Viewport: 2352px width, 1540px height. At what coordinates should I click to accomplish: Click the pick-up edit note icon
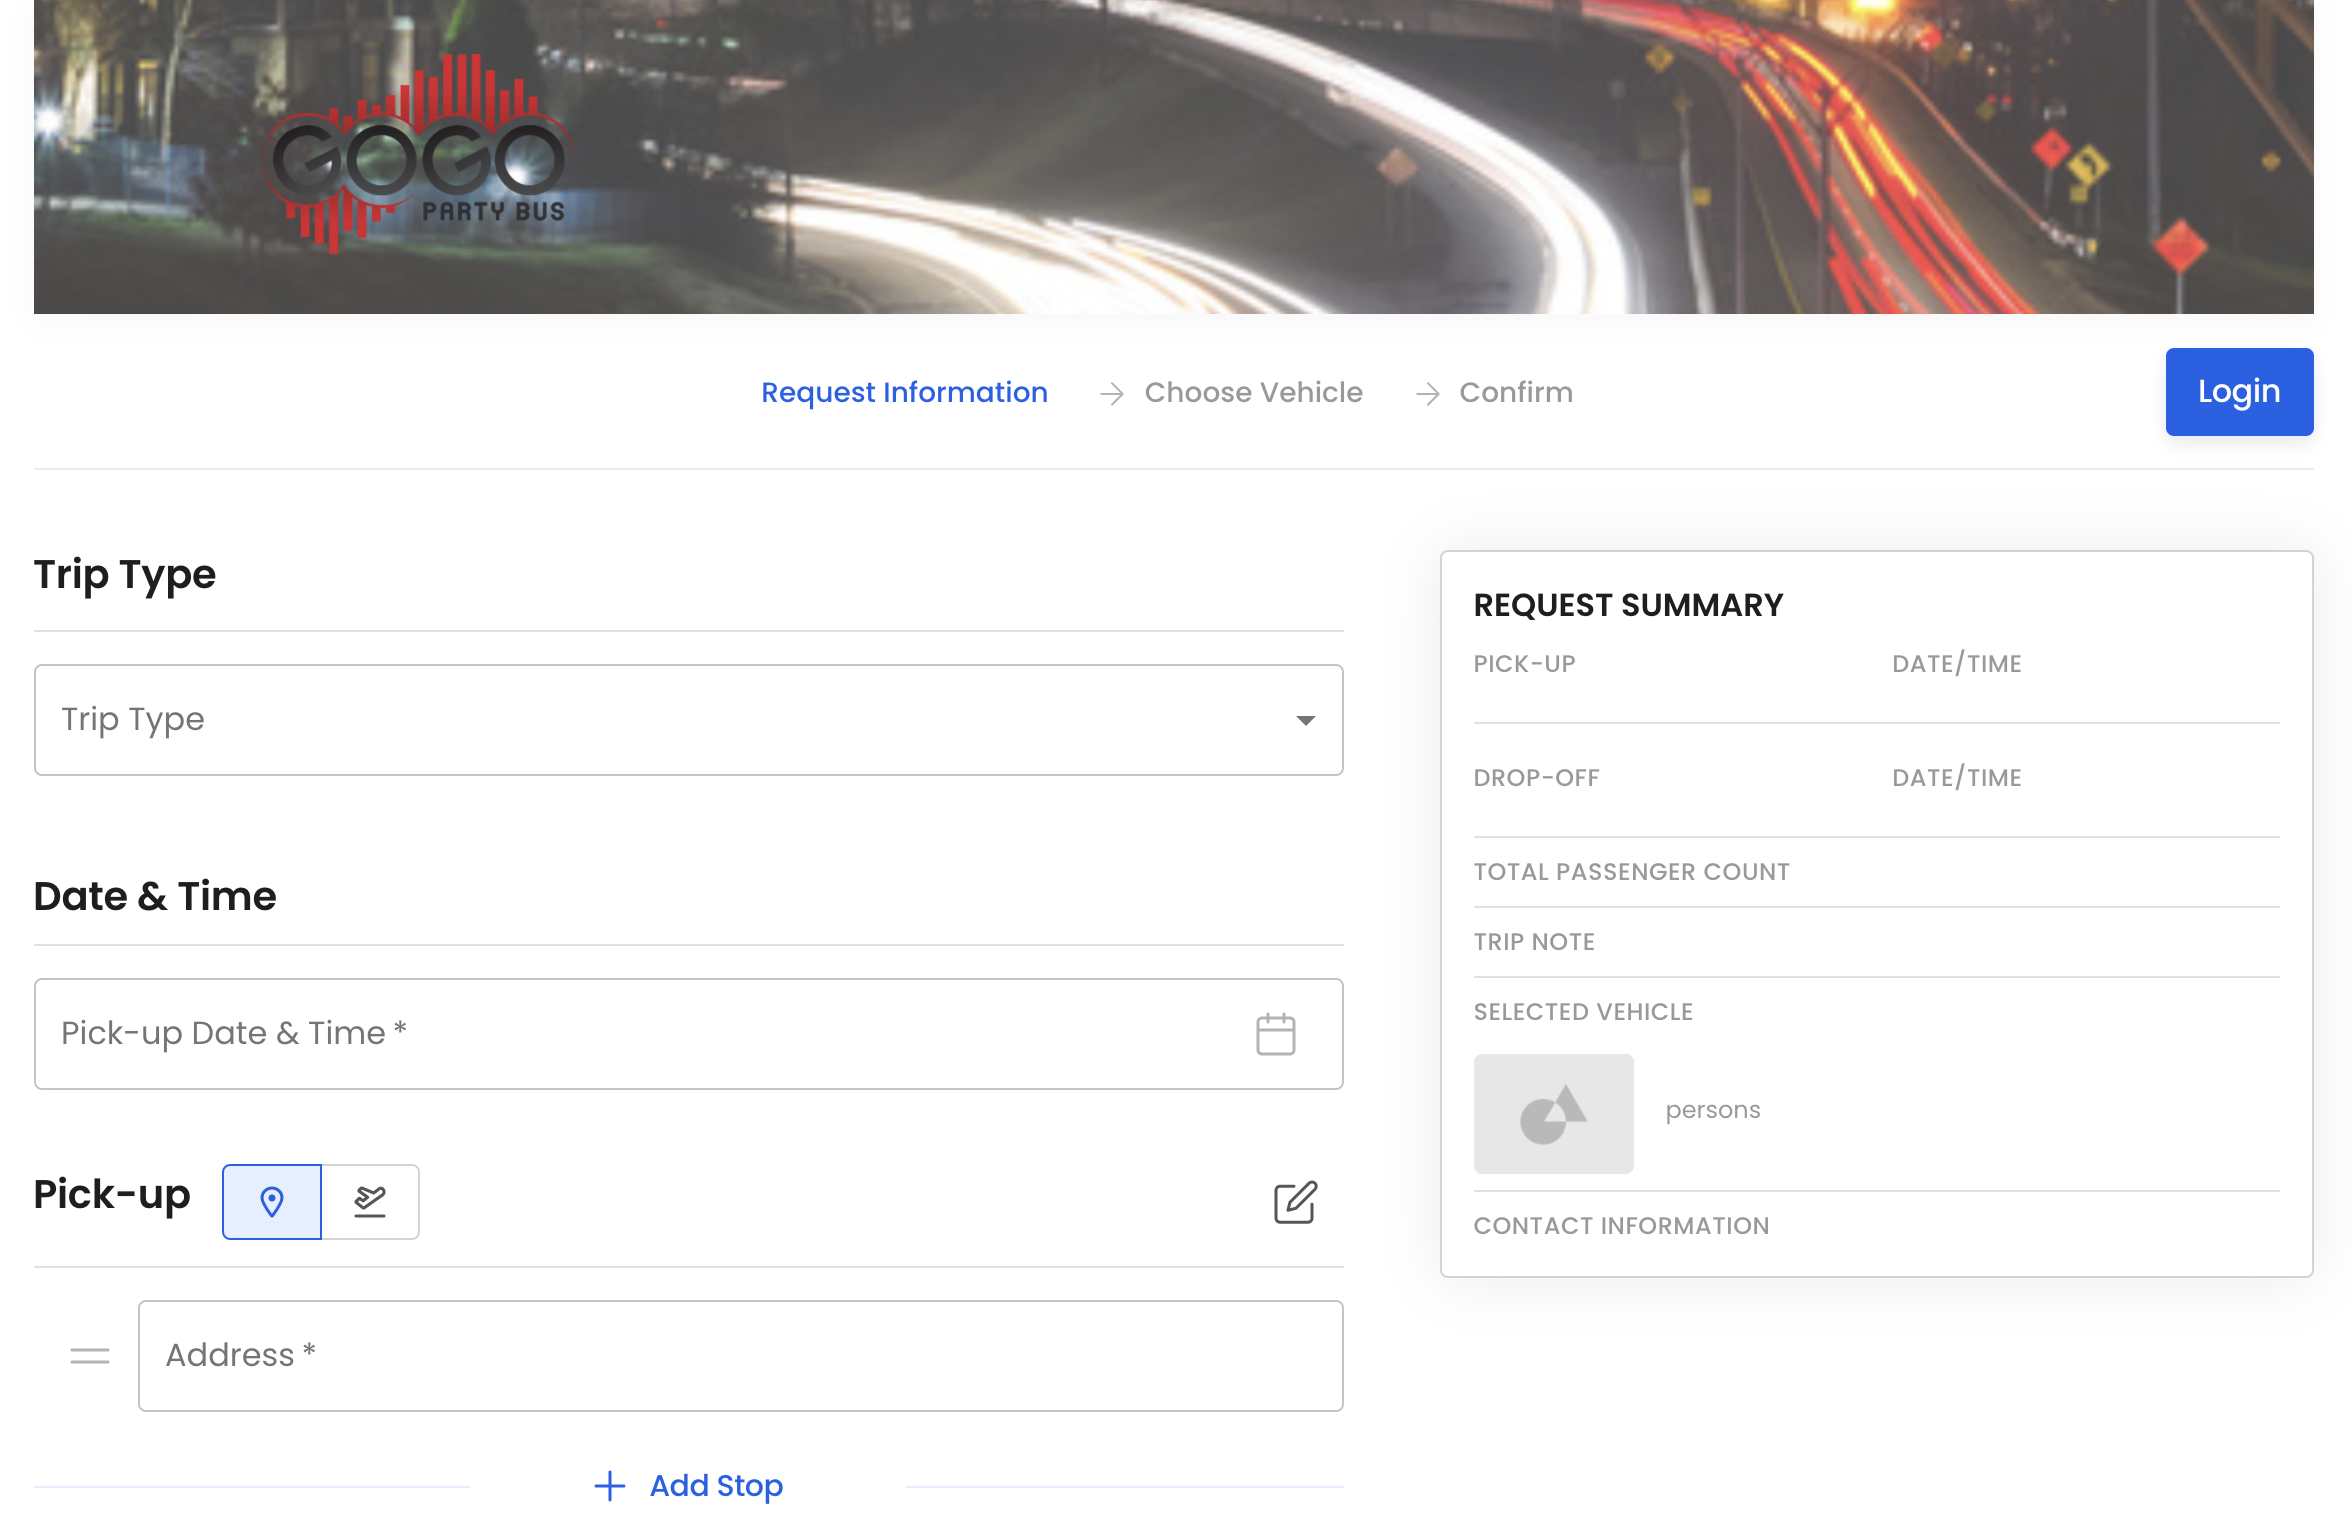[1295, 1201]
